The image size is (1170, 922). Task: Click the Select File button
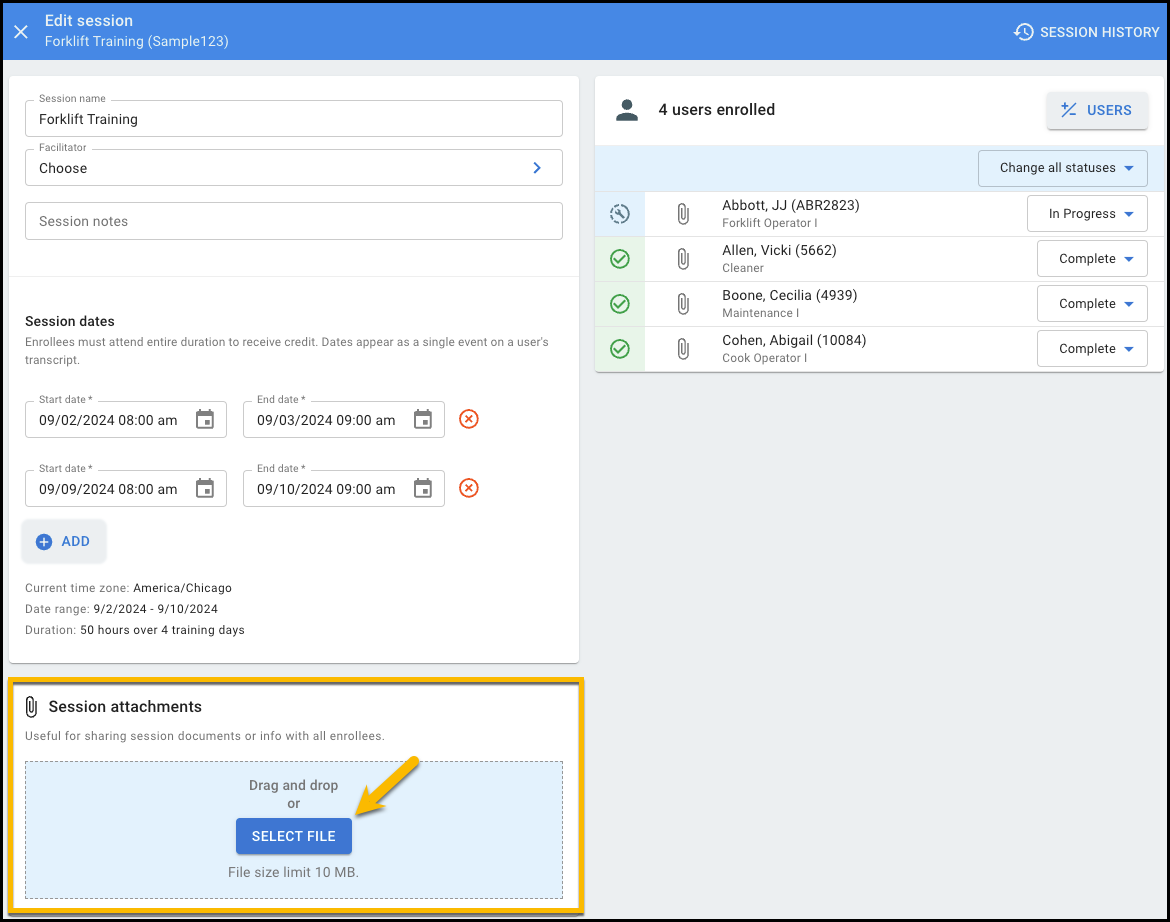pos(294,836)
